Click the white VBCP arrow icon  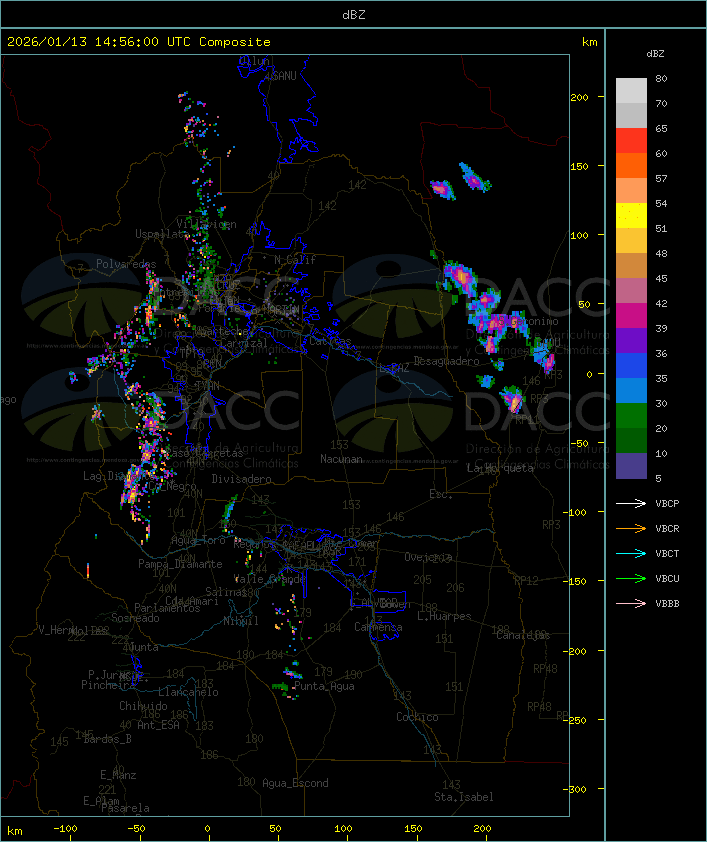(631, 503)
